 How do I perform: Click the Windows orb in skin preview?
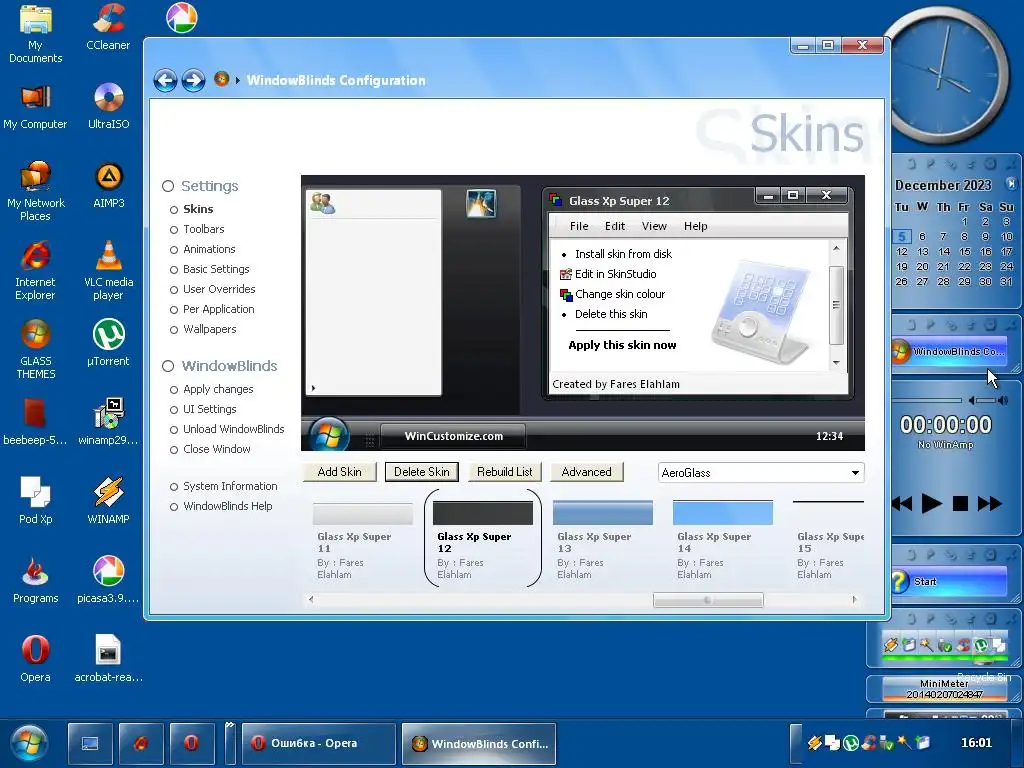(328, 435)
